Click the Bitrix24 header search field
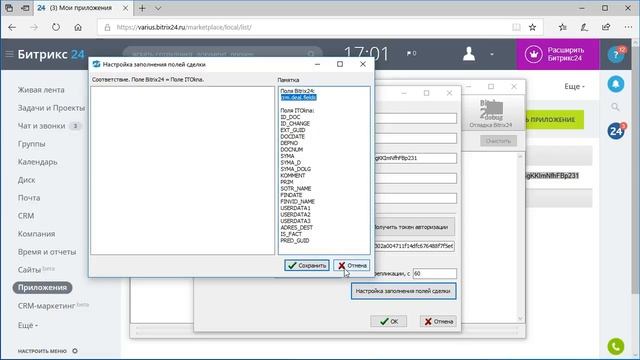Image resolution: width=640 pixels, height=360 pixels. pos(222,53)
